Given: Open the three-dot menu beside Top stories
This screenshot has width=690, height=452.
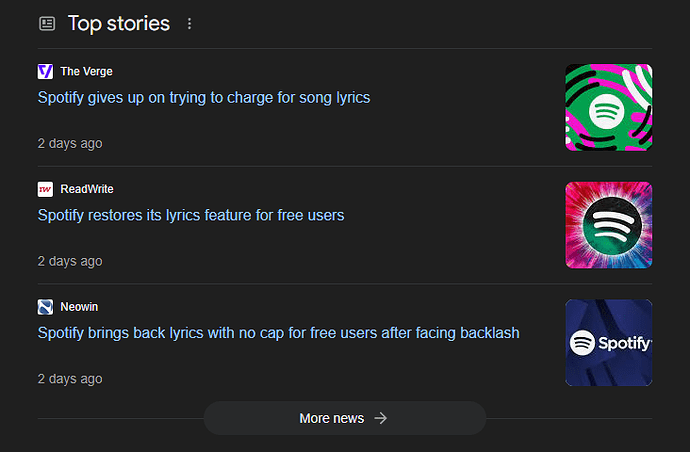Looking at the screenshot, I should 189,24.
